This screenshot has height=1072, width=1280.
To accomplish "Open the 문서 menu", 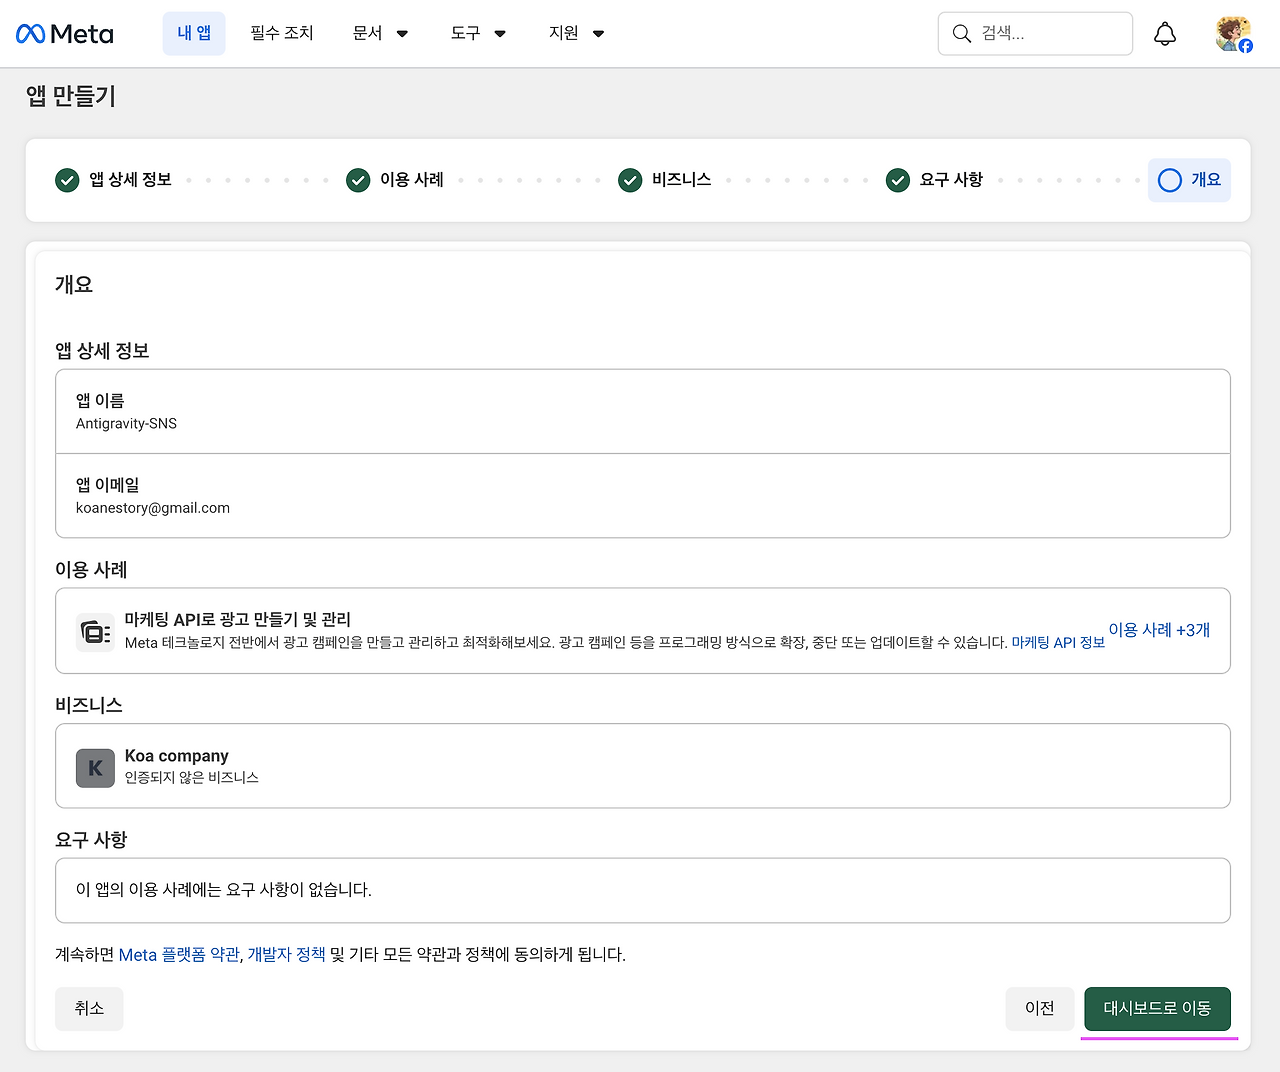I will click(368, 34).
